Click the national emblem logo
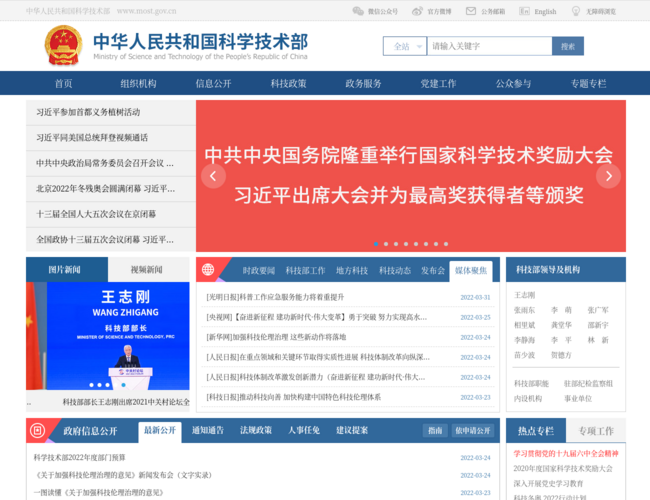Viewport: 650px width, 500px height. click(x=63, y=45)
